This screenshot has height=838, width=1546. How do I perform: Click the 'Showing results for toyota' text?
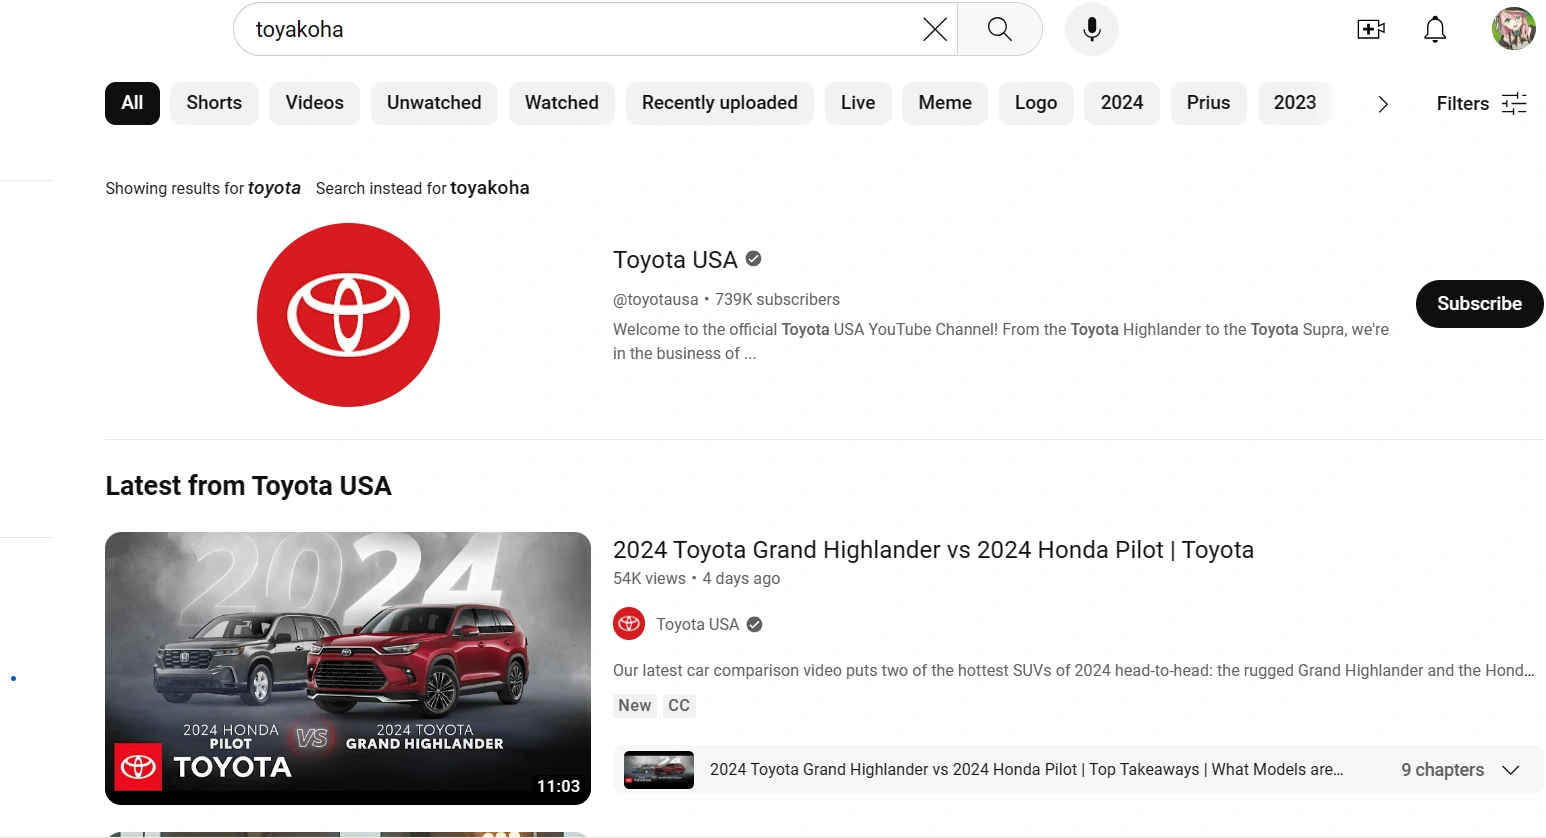click(203, 188)
